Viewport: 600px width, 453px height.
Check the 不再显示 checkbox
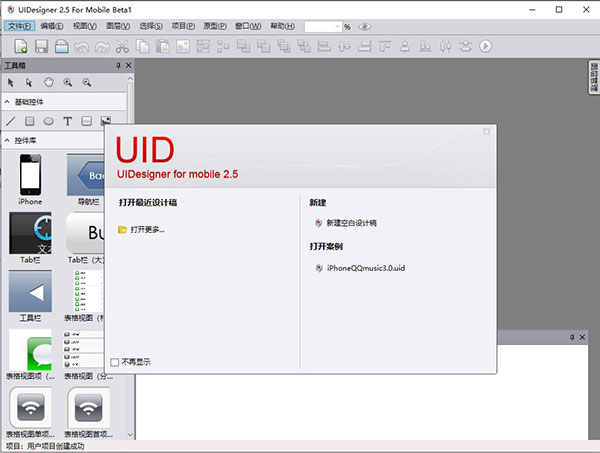[x=115, y=362]
